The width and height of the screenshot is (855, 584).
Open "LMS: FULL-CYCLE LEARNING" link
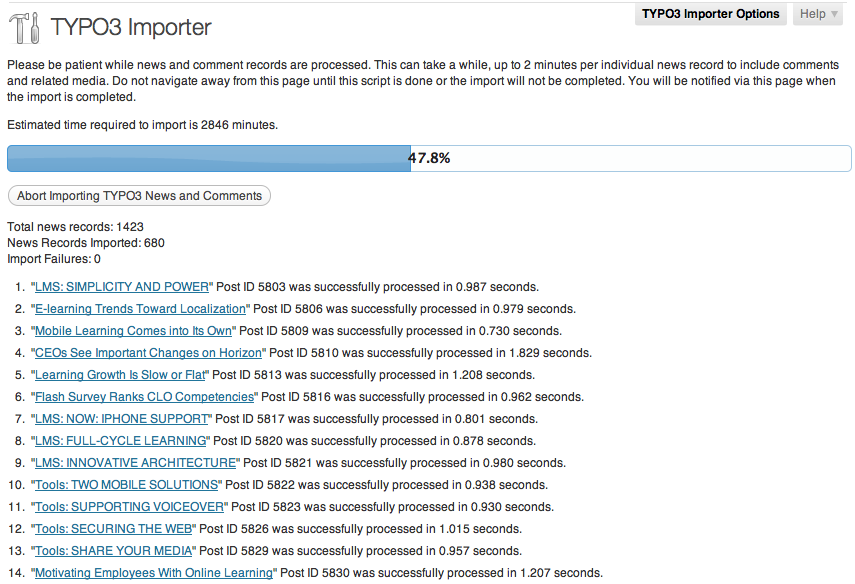click(120, 441)
